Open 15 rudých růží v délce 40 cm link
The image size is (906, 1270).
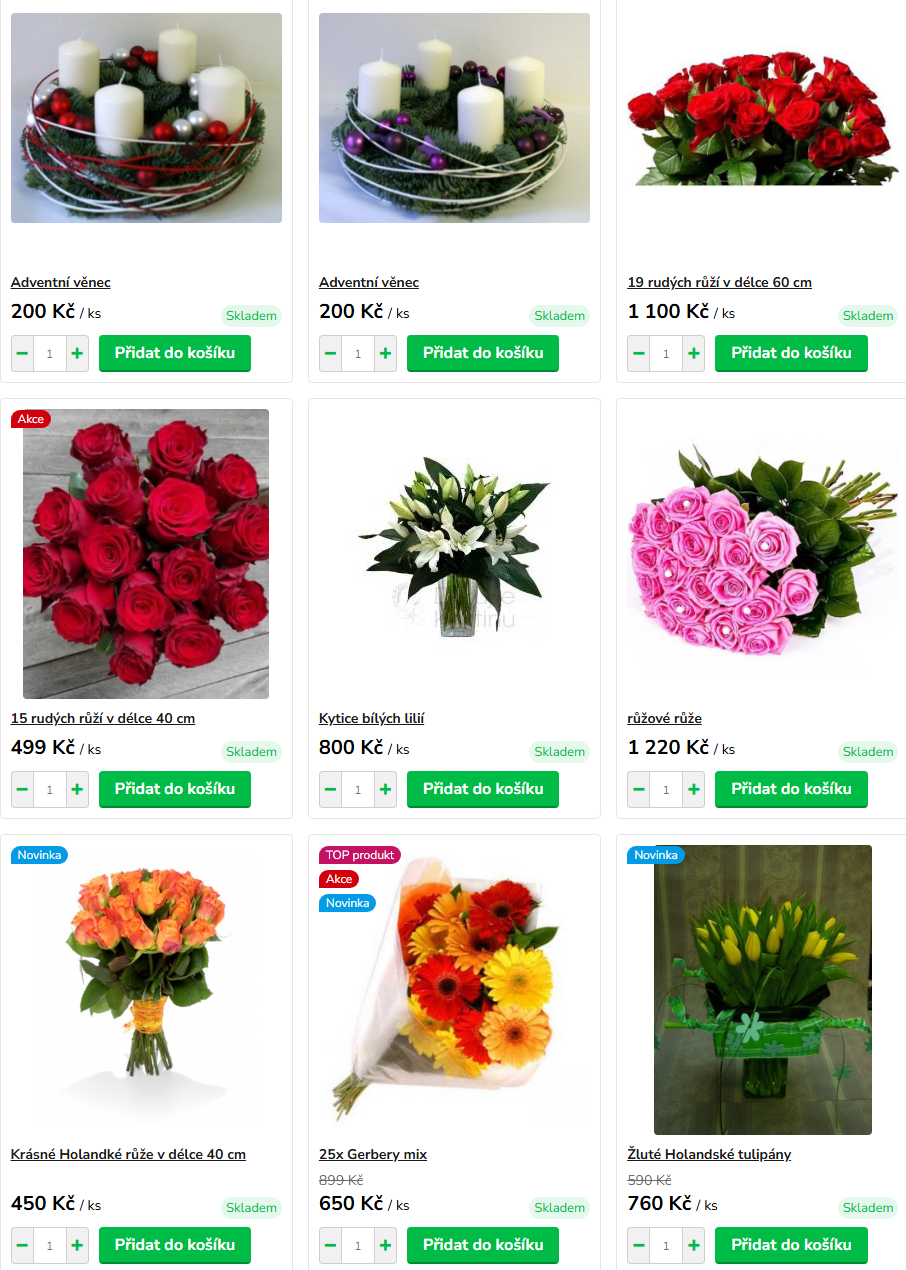click(103, 718)
